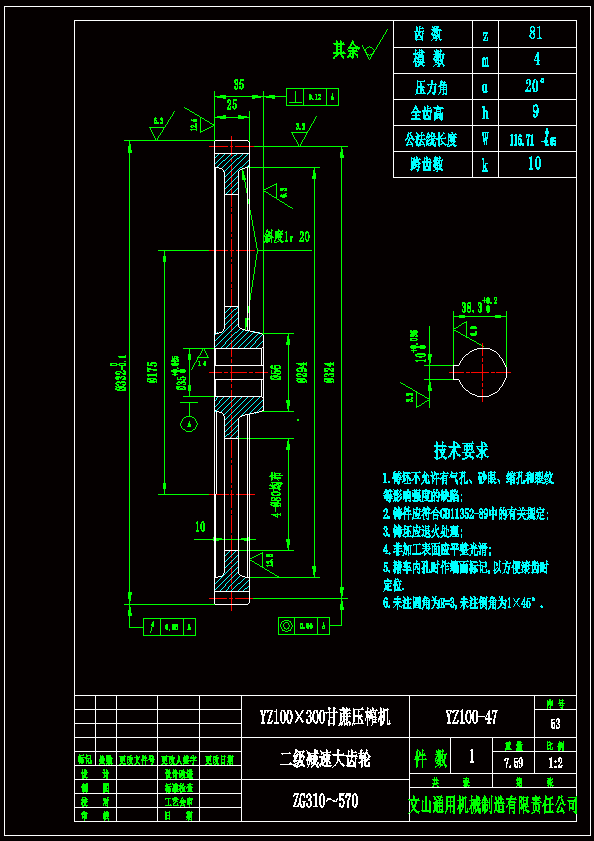Select the part name 二级减速大齿轮

tap(325, 759)
